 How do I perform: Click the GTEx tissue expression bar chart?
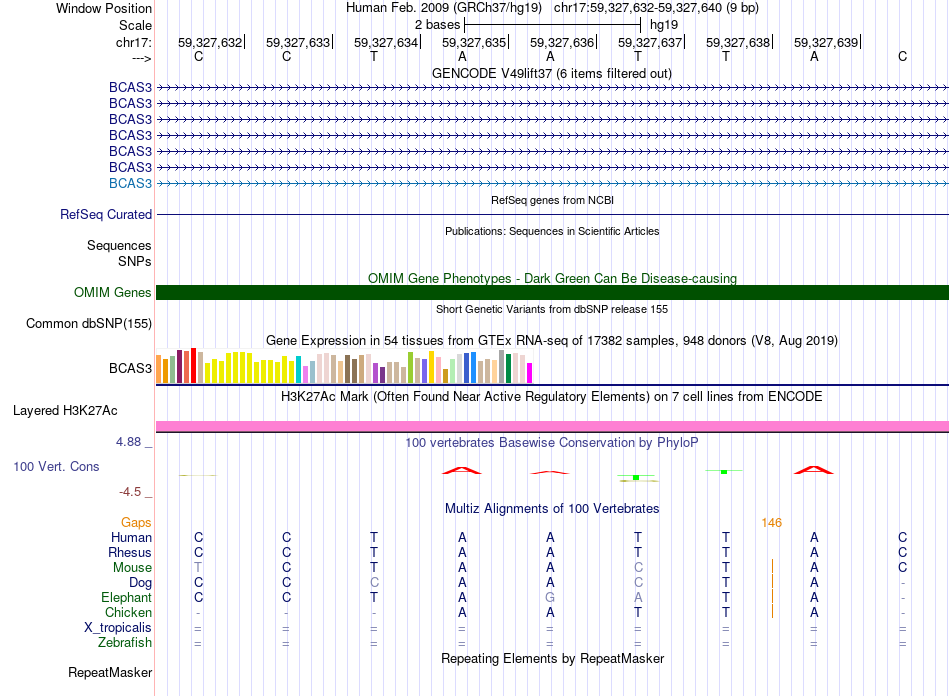pos(344,366)
